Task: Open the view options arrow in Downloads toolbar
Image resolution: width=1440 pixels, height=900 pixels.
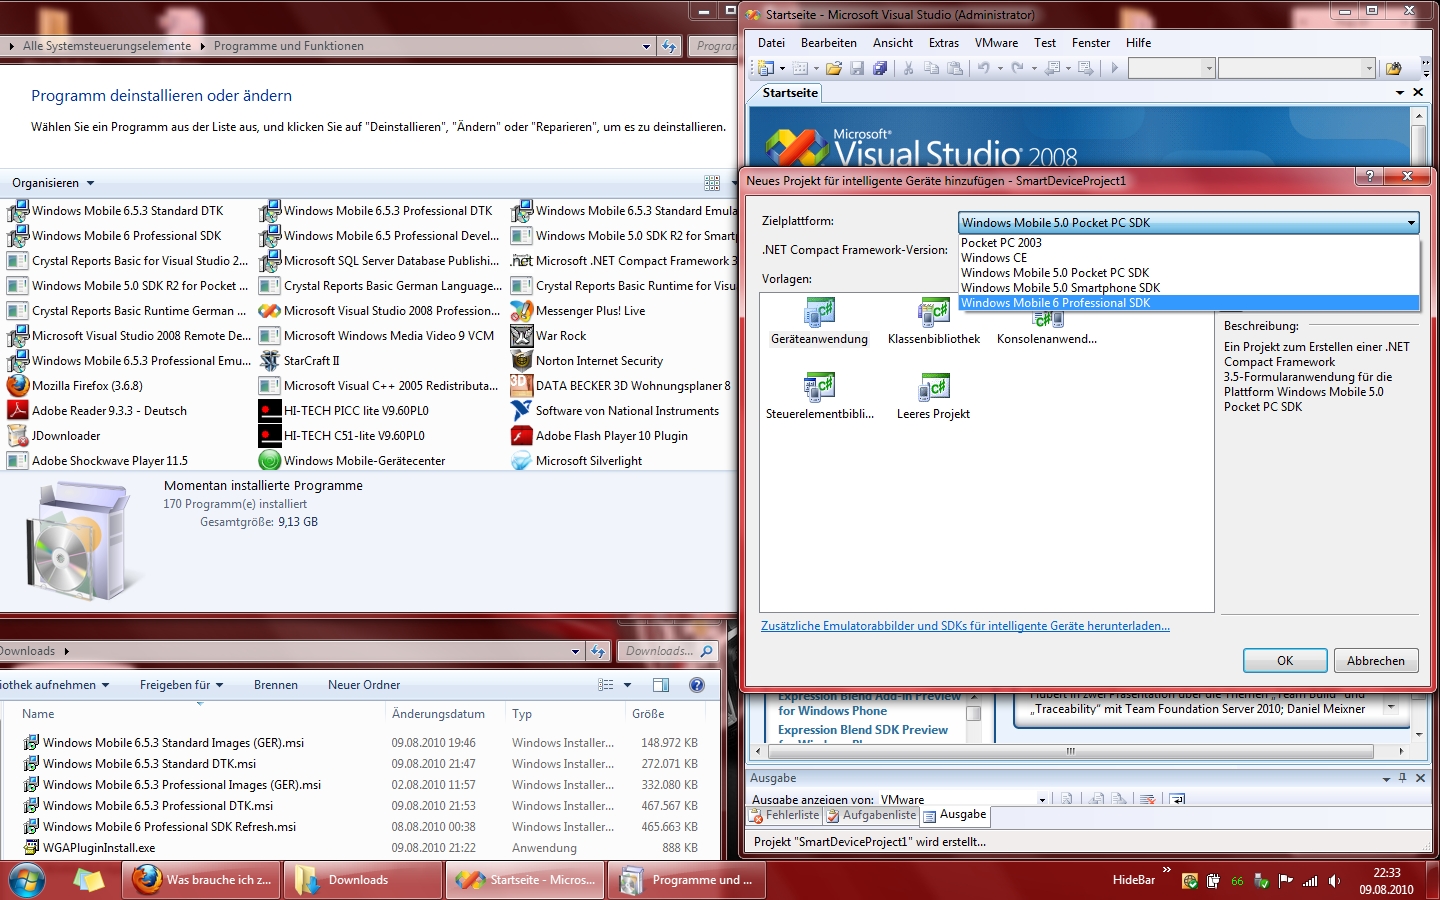Action: click(x=628, y=685)
